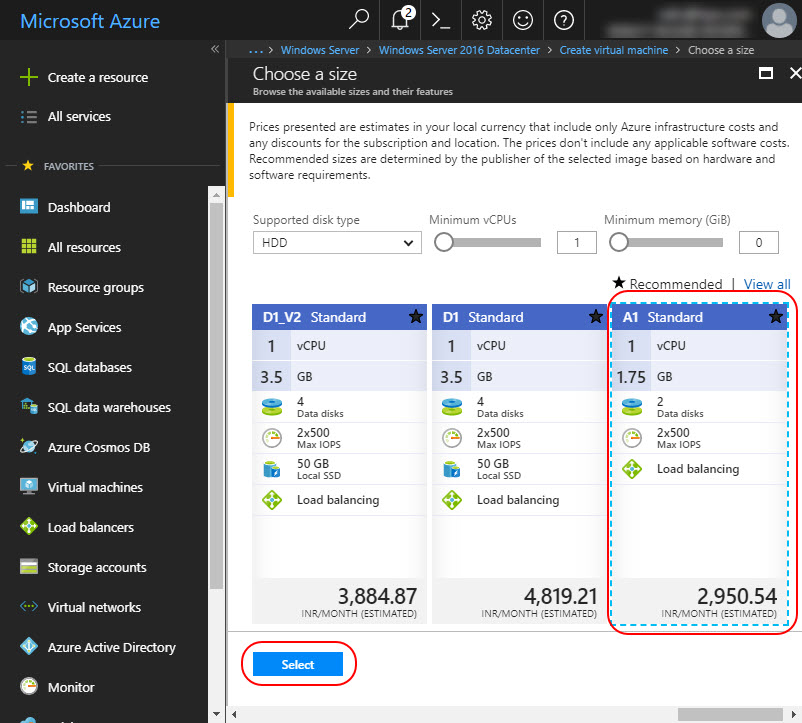
Task: Select the D1_V2 Standard size card header
Action: pos(339,317)
